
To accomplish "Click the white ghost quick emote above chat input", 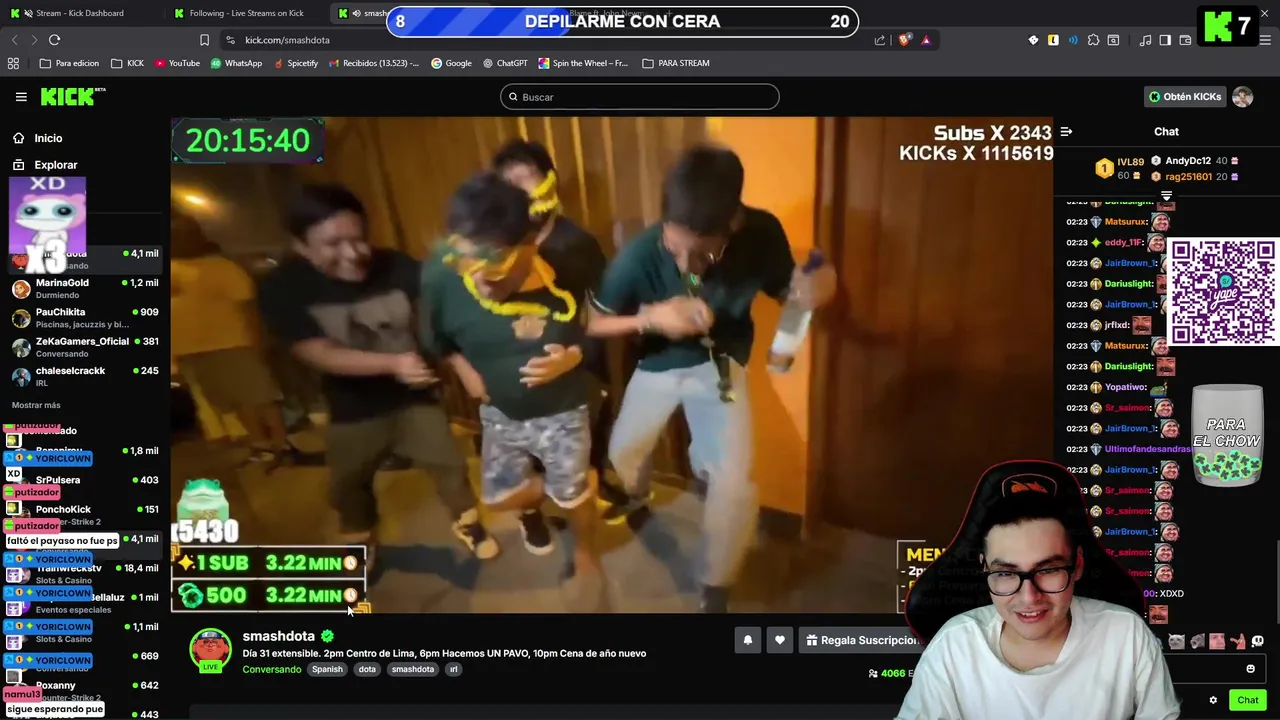I will [x=1257, y=642].
